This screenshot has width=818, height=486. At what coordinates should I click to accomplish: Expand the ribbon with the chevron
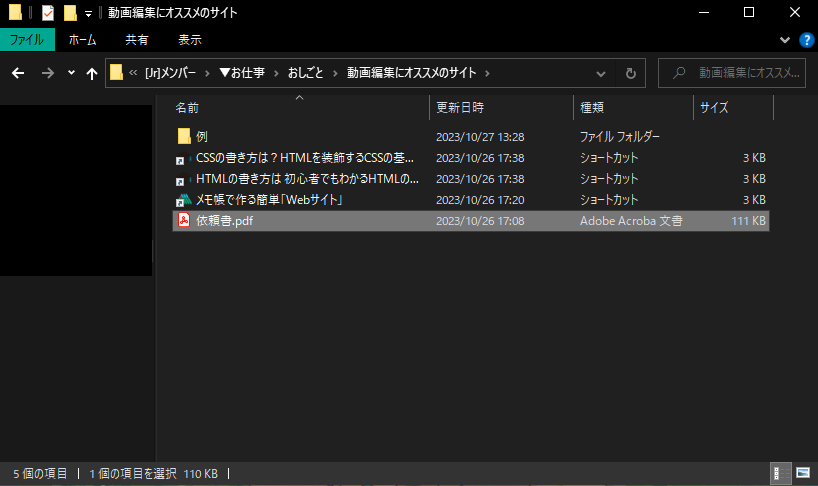tap(785, 40)
